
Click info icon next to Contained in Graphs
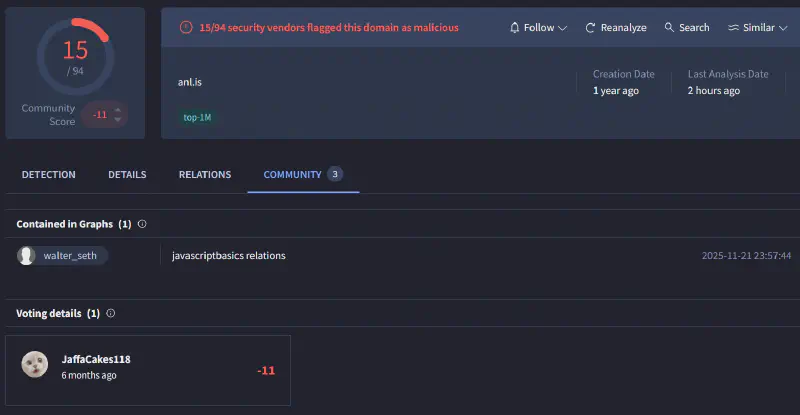142,224
